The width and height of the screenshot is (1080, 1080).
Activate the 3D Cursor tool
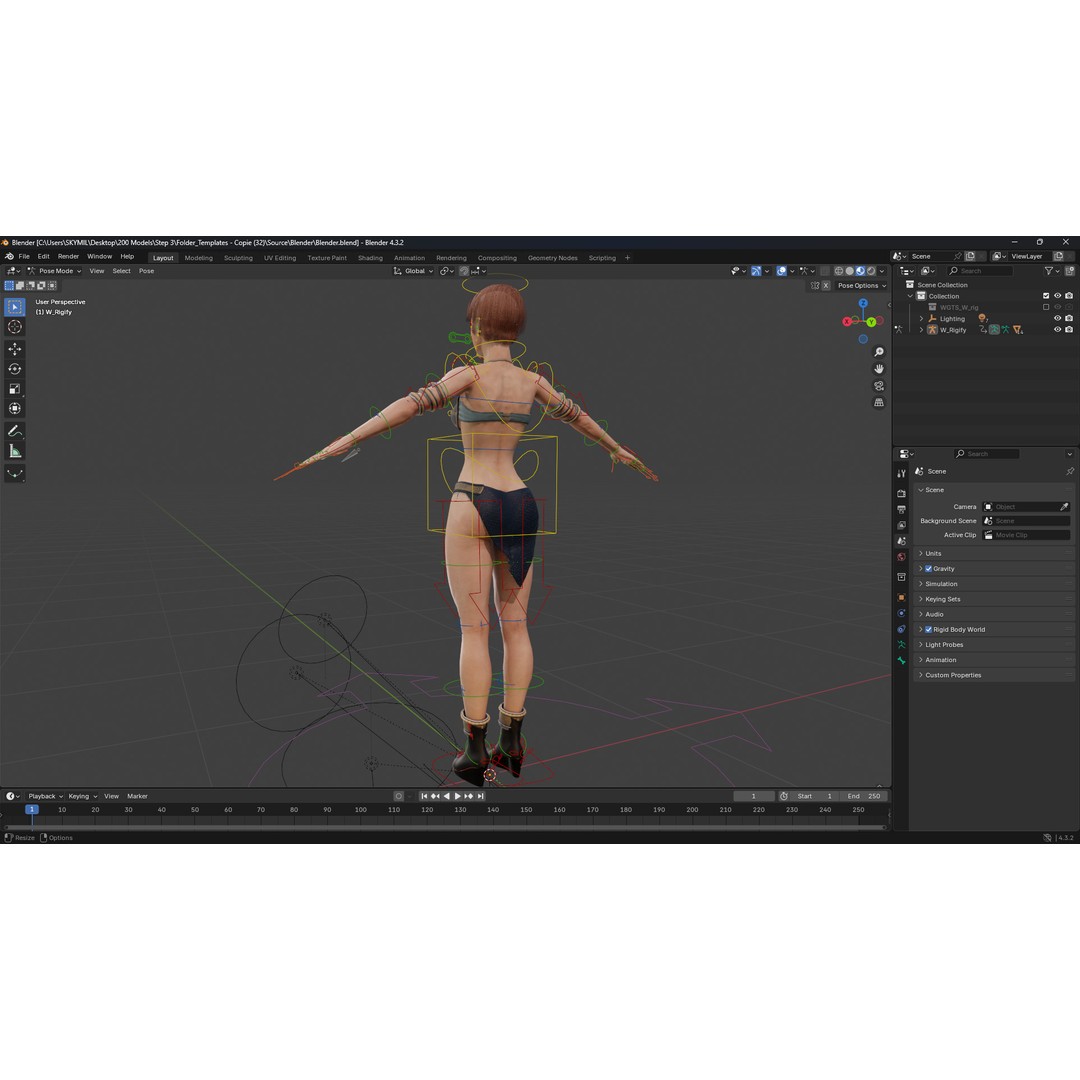pyautogui.click(x=14, y=327)
